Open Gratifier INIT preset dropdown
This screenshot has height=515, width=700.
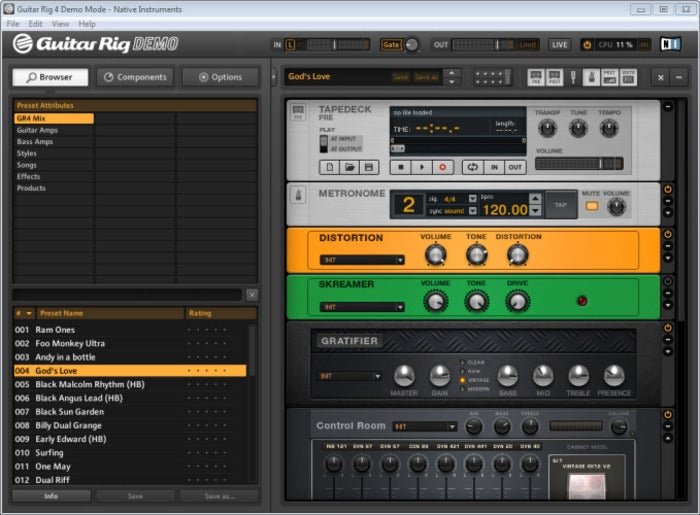[x=350, y=376]
